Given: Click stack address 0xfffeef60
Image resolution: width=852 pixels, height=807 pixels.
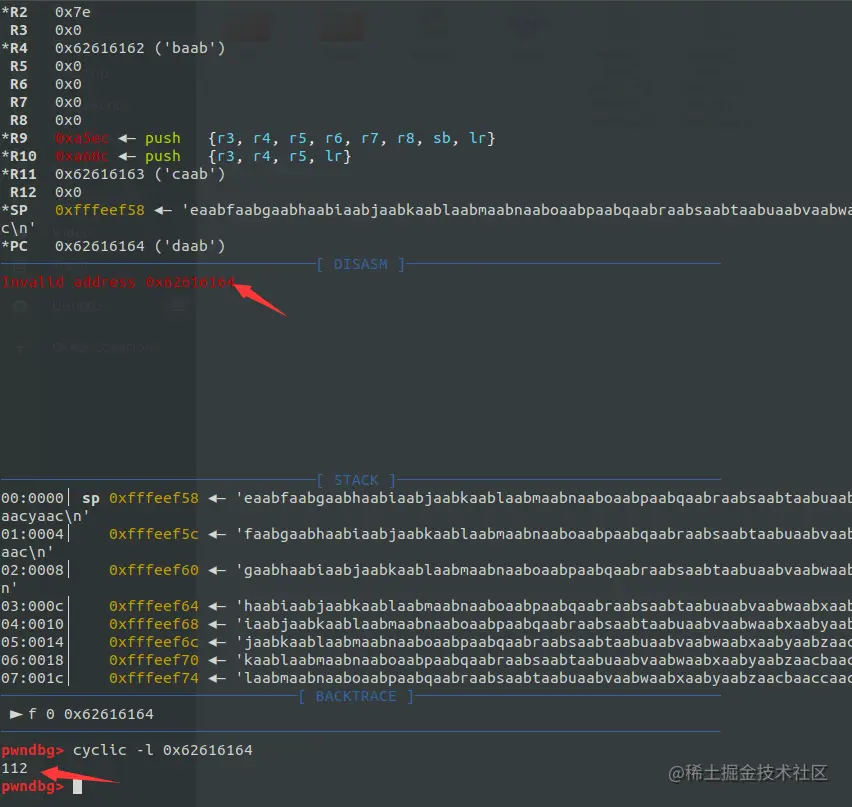Looking at the screenshot, I should coord(154,570).
